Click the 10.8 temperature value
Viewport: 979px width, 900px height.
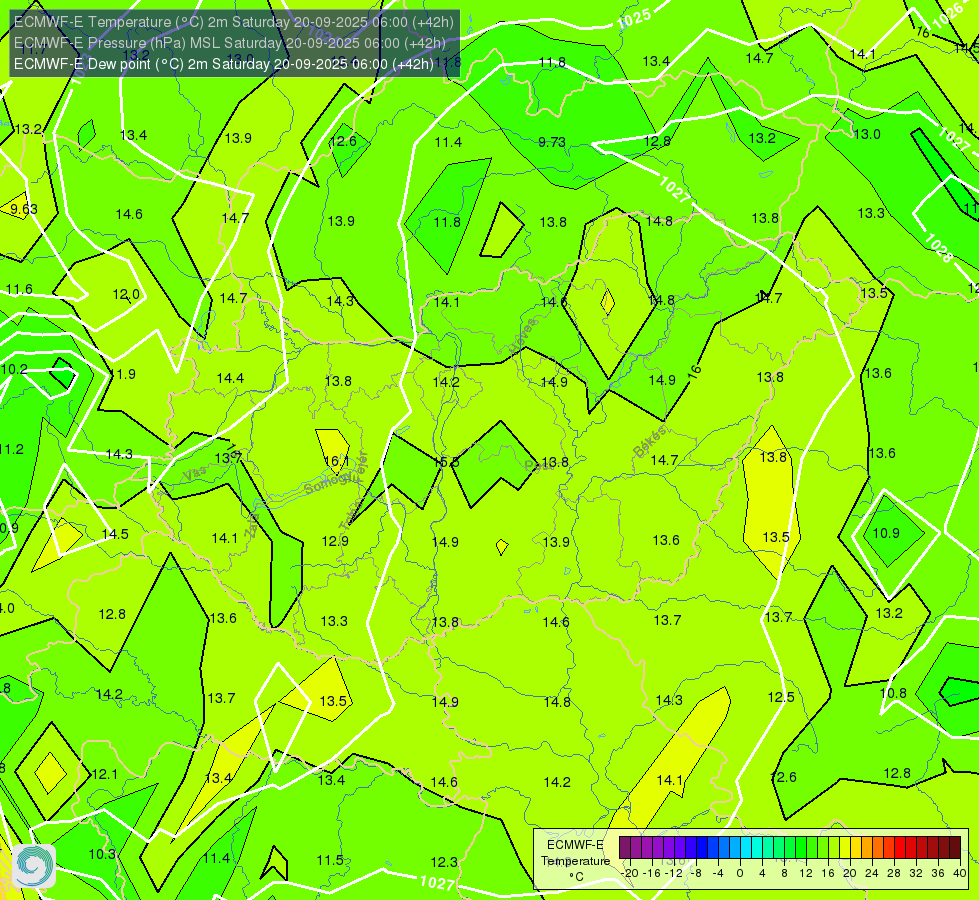coord(893,693)
